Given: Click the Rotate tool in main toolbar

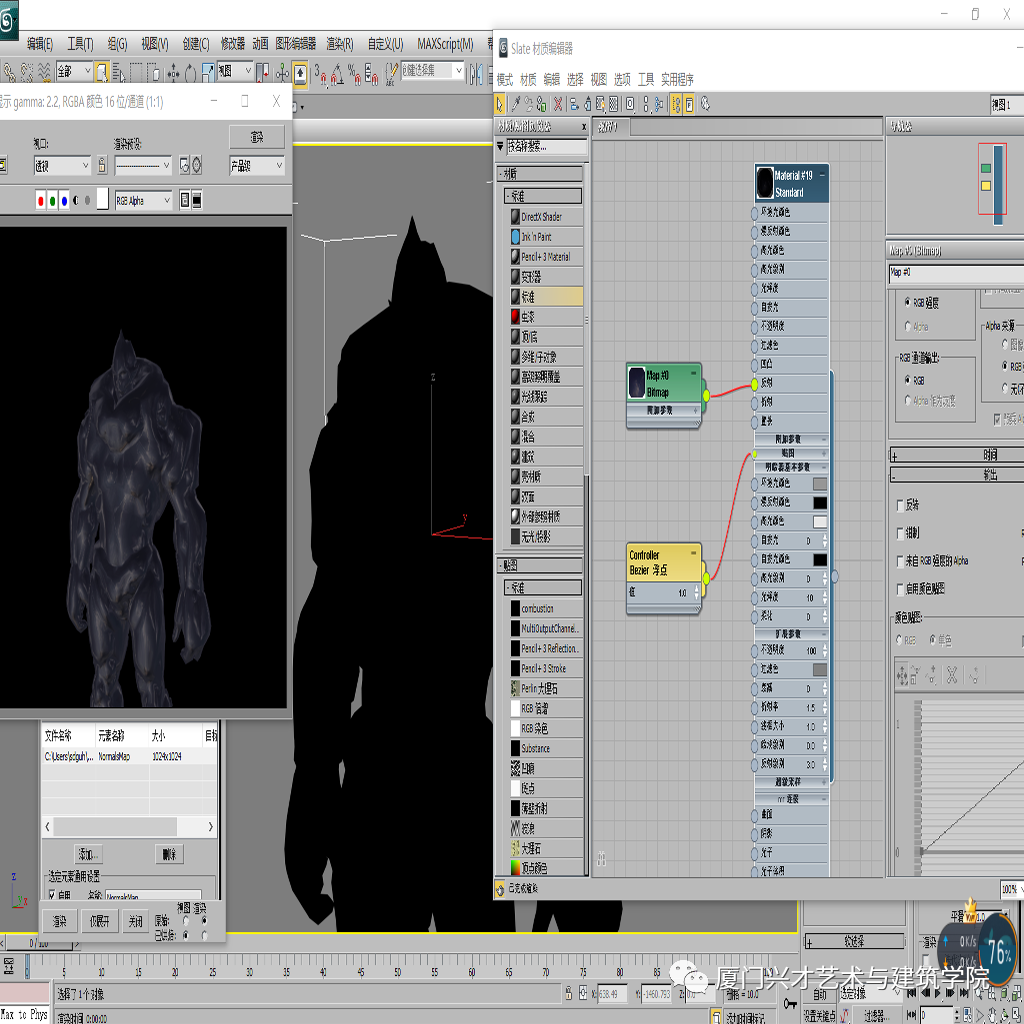Looking at the screenshot, I should (191, 72).
